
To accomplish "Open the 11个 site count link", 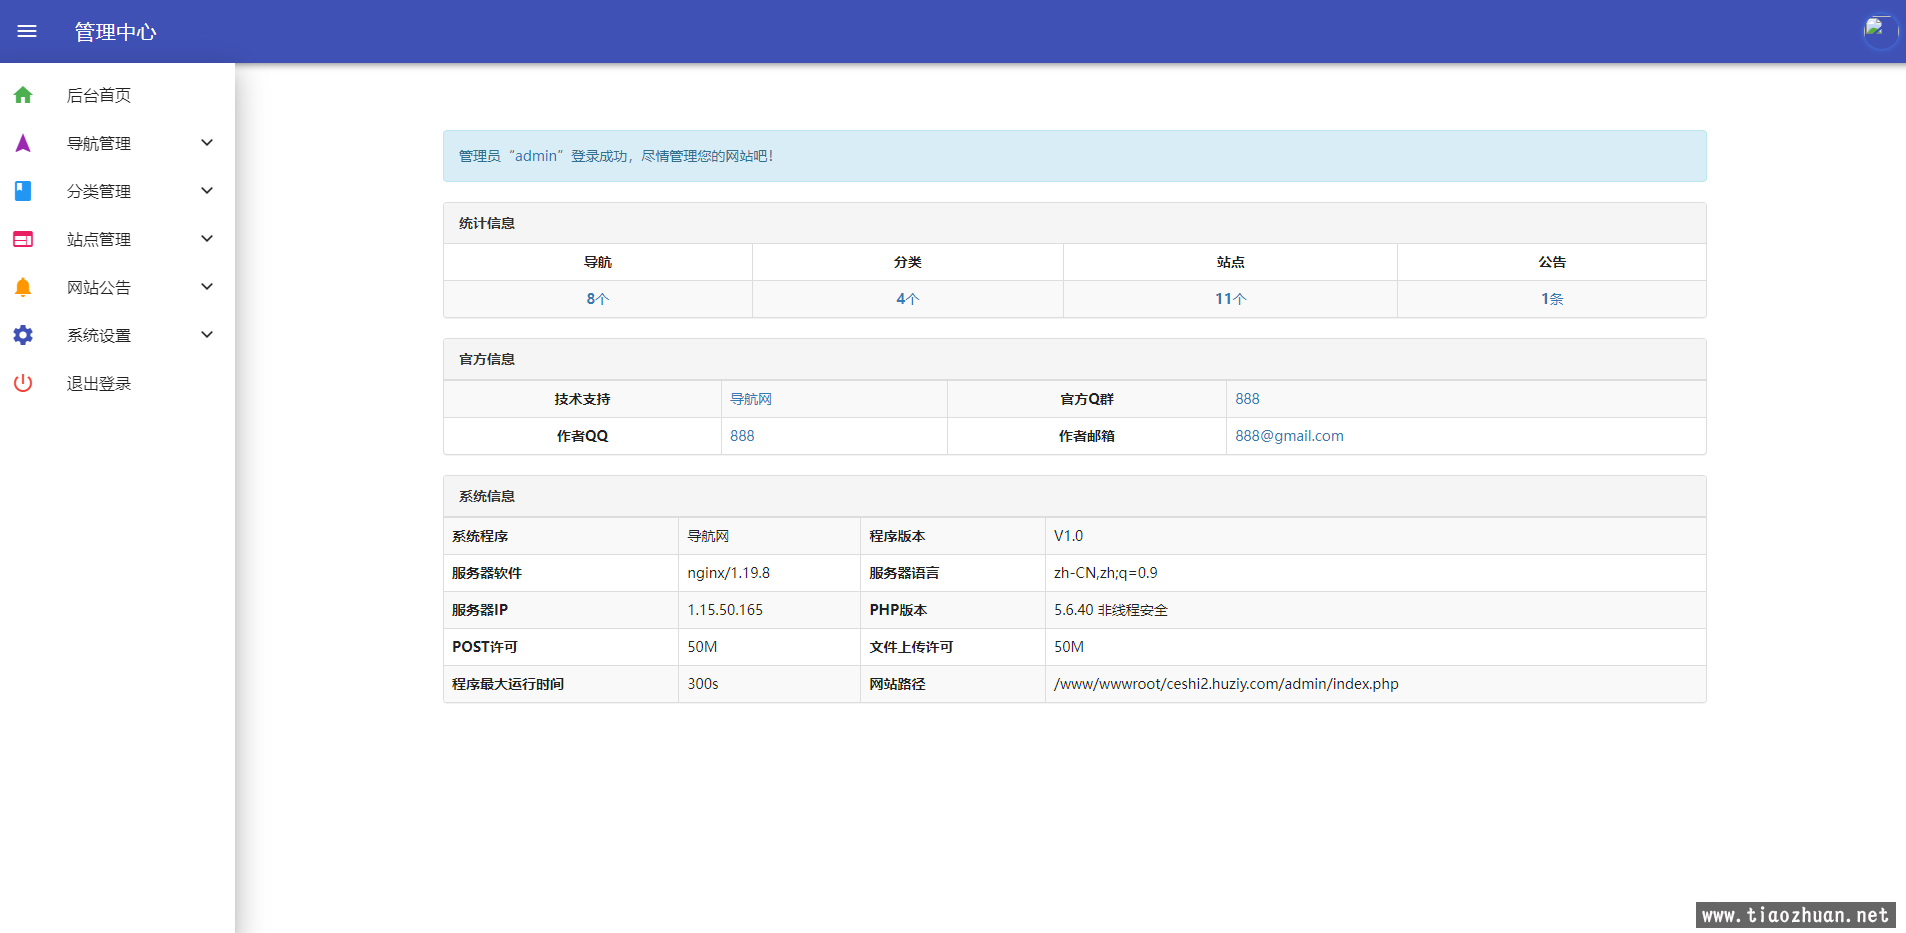I will (1231, 299).
